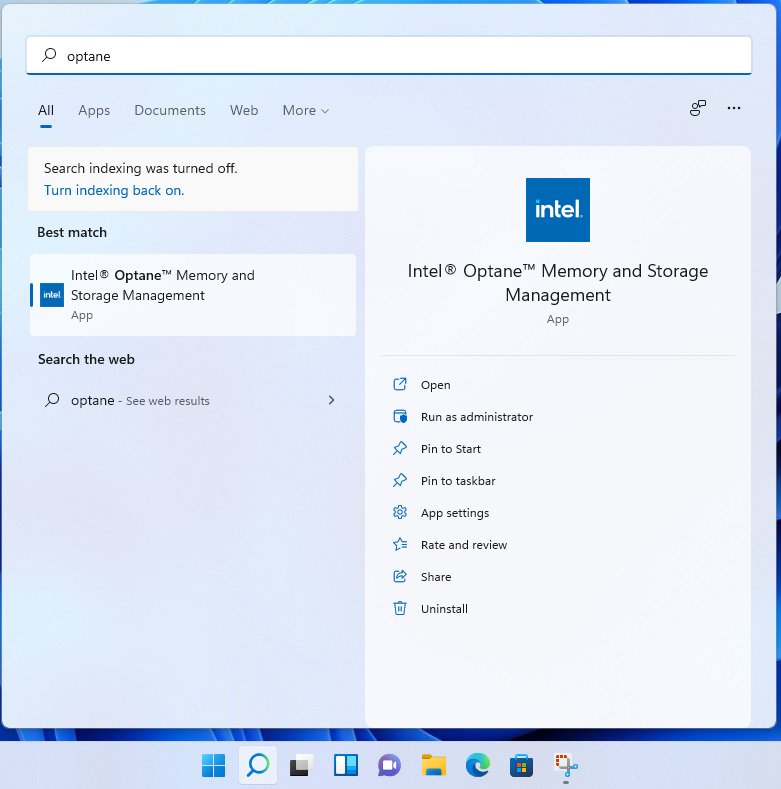
Task: Launch Microsoft Edge from the taskbar
Action: coord(477,766)
